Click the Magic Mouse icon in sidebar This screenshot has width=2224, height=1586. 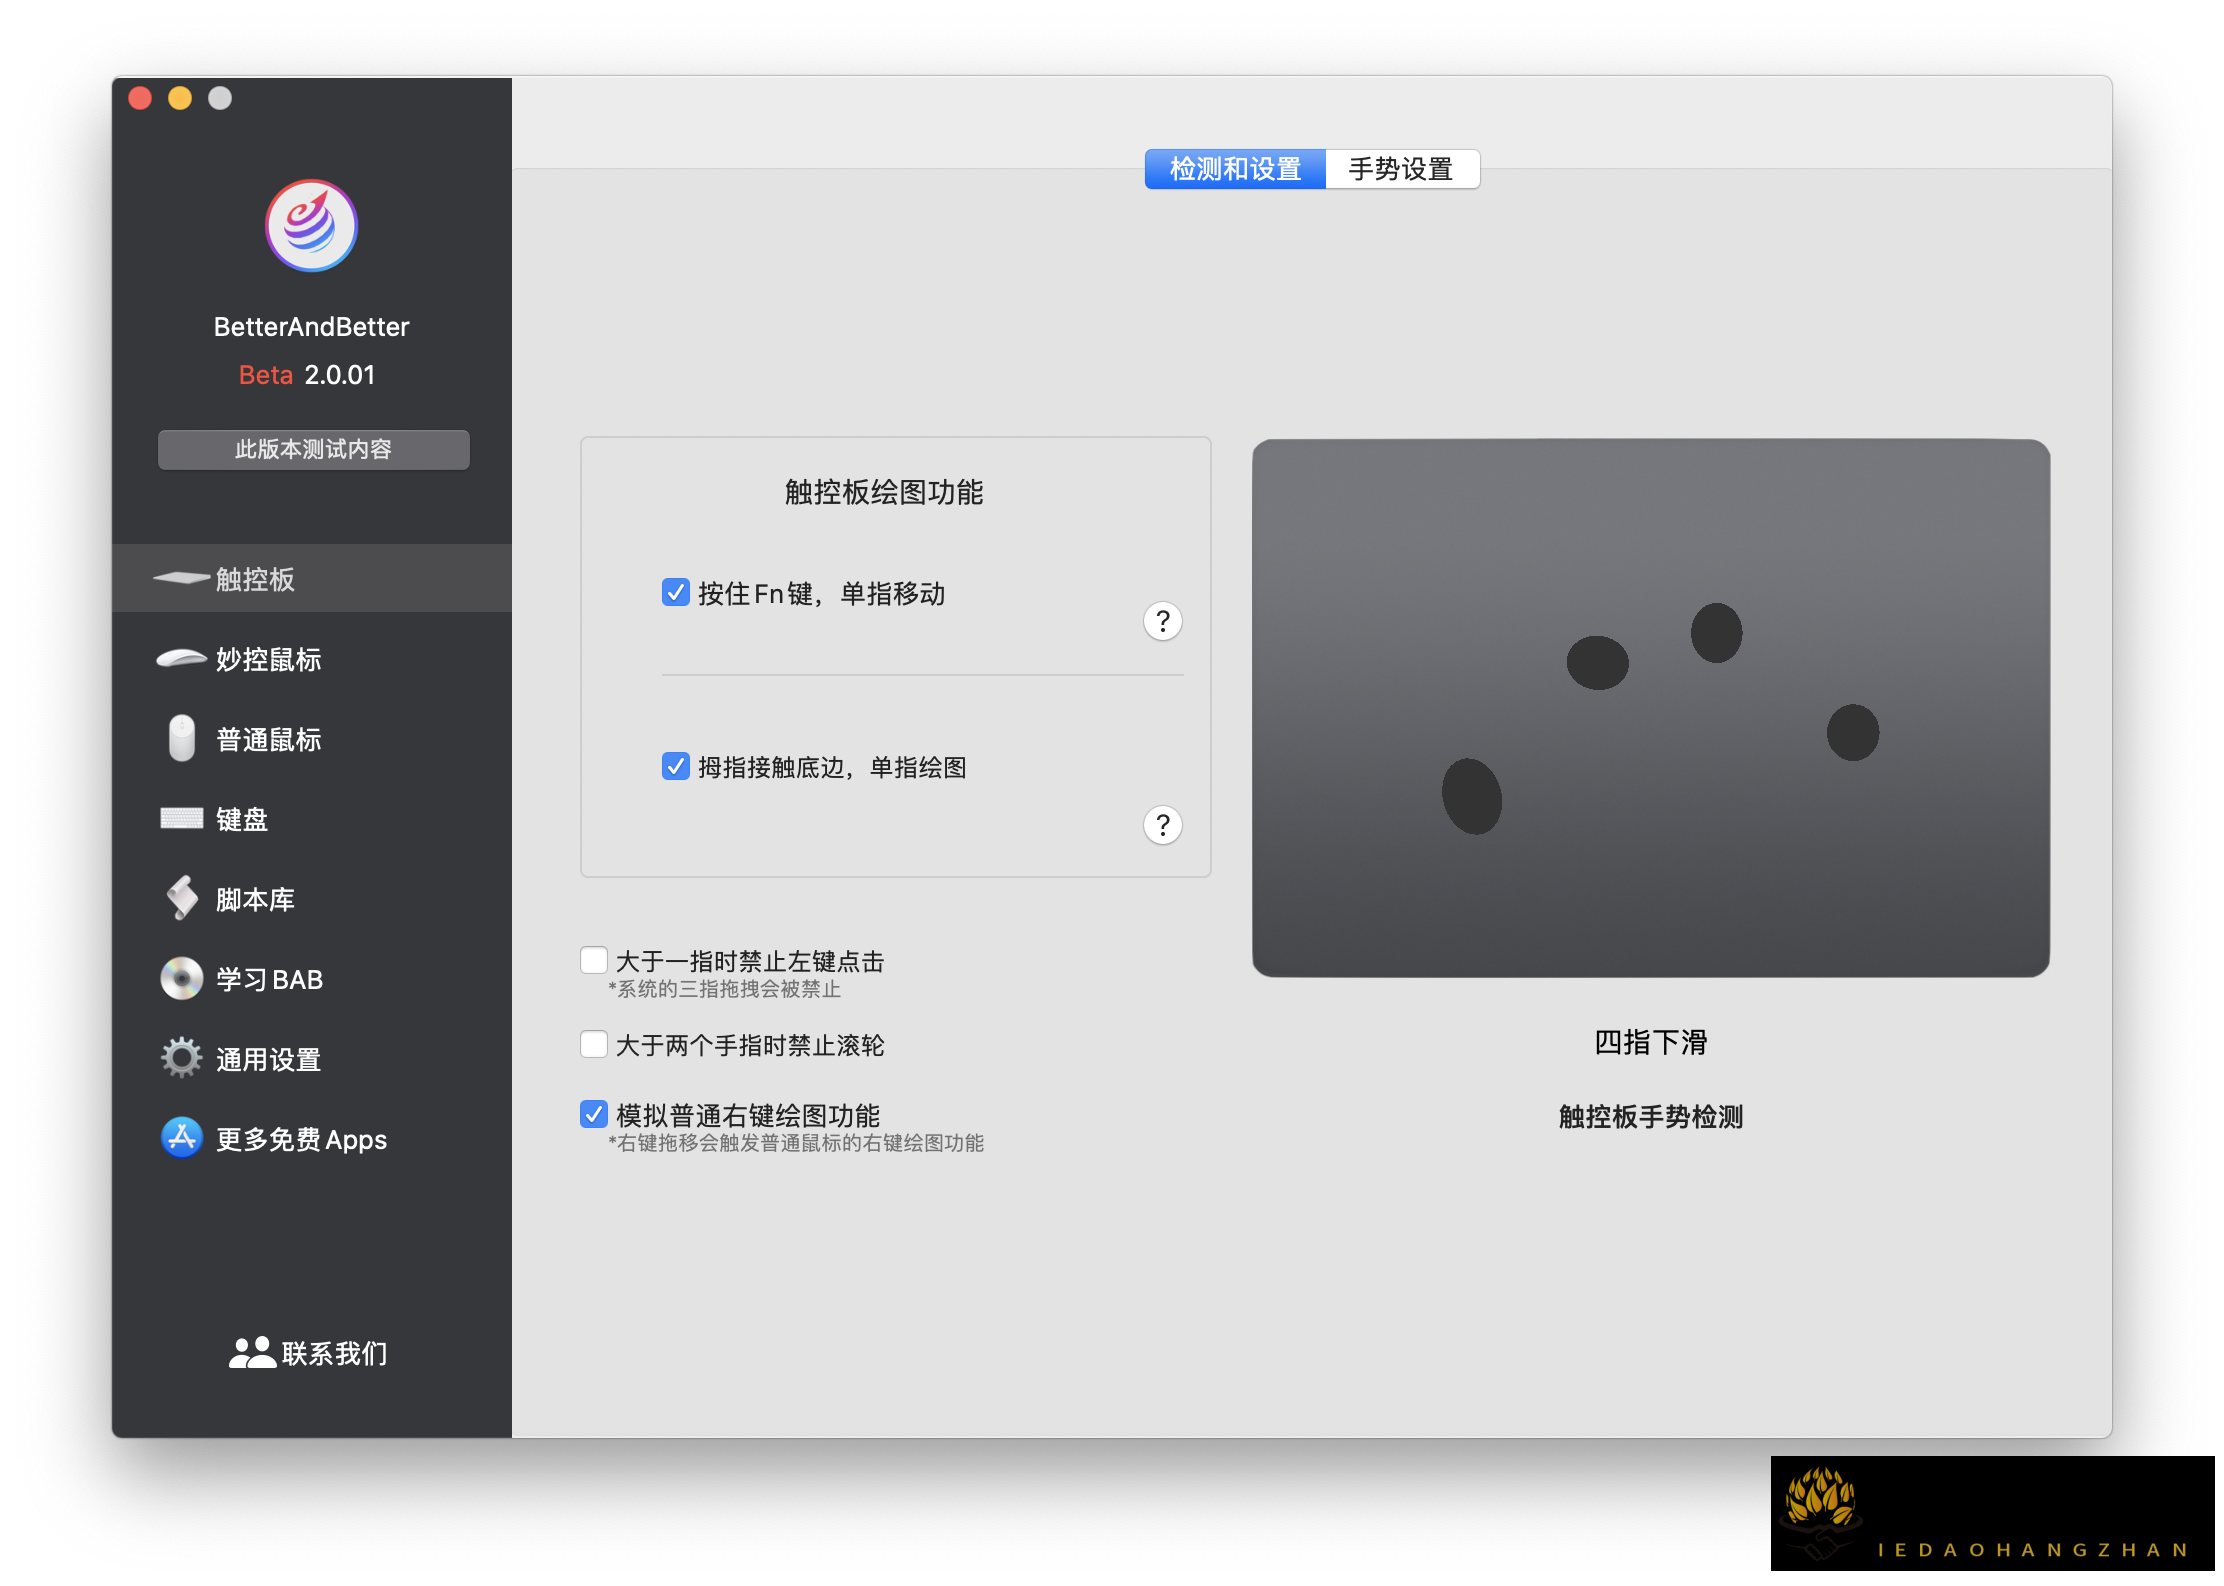(181, 658)
